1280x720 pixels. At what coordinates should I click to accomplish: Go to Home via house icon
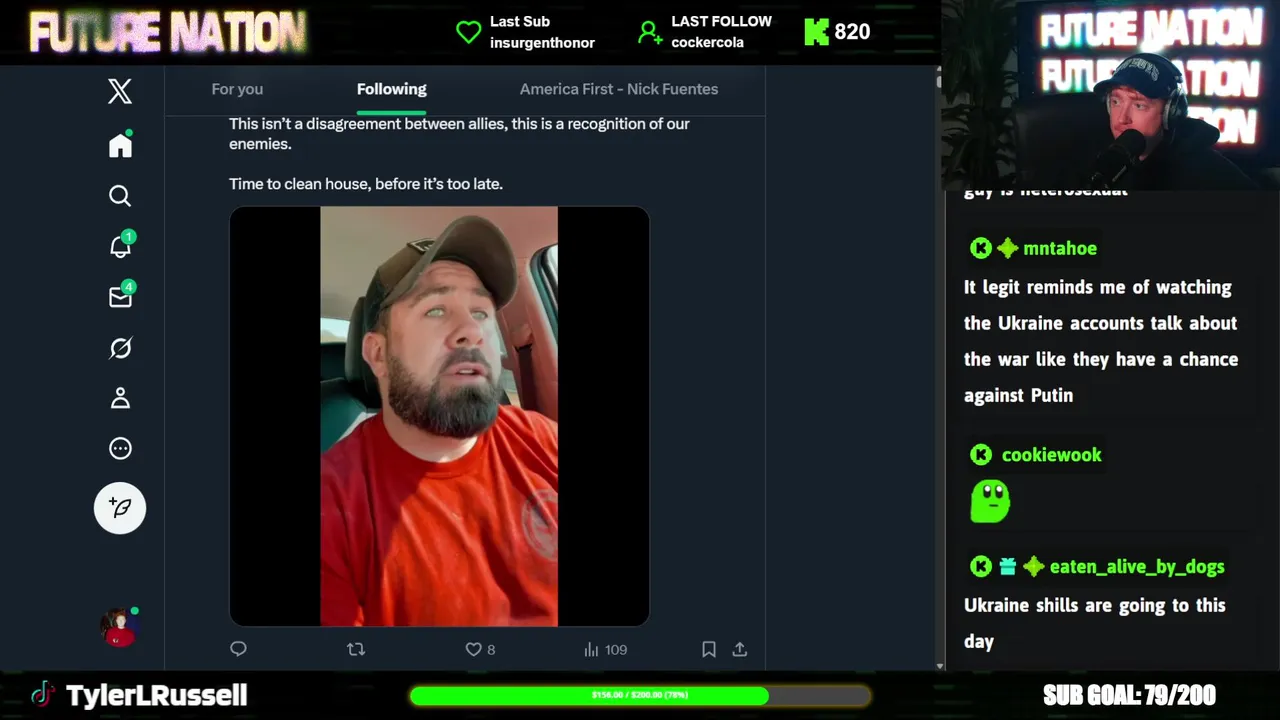click(x=120, y=145)
